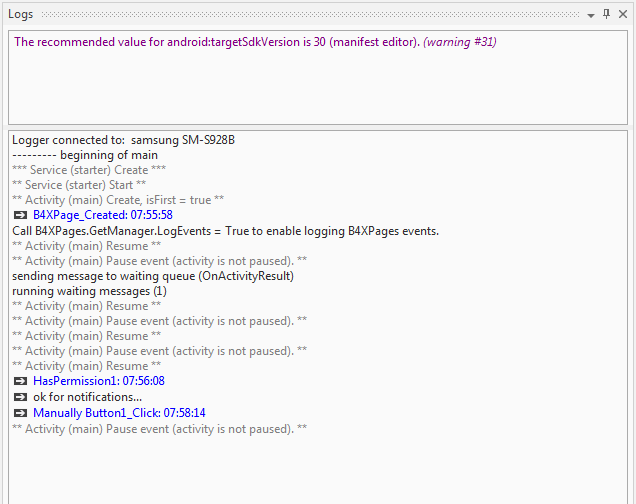Select the 'beginning of main' log line
Viewport: 636px width, 504px height.
point(85,155)
